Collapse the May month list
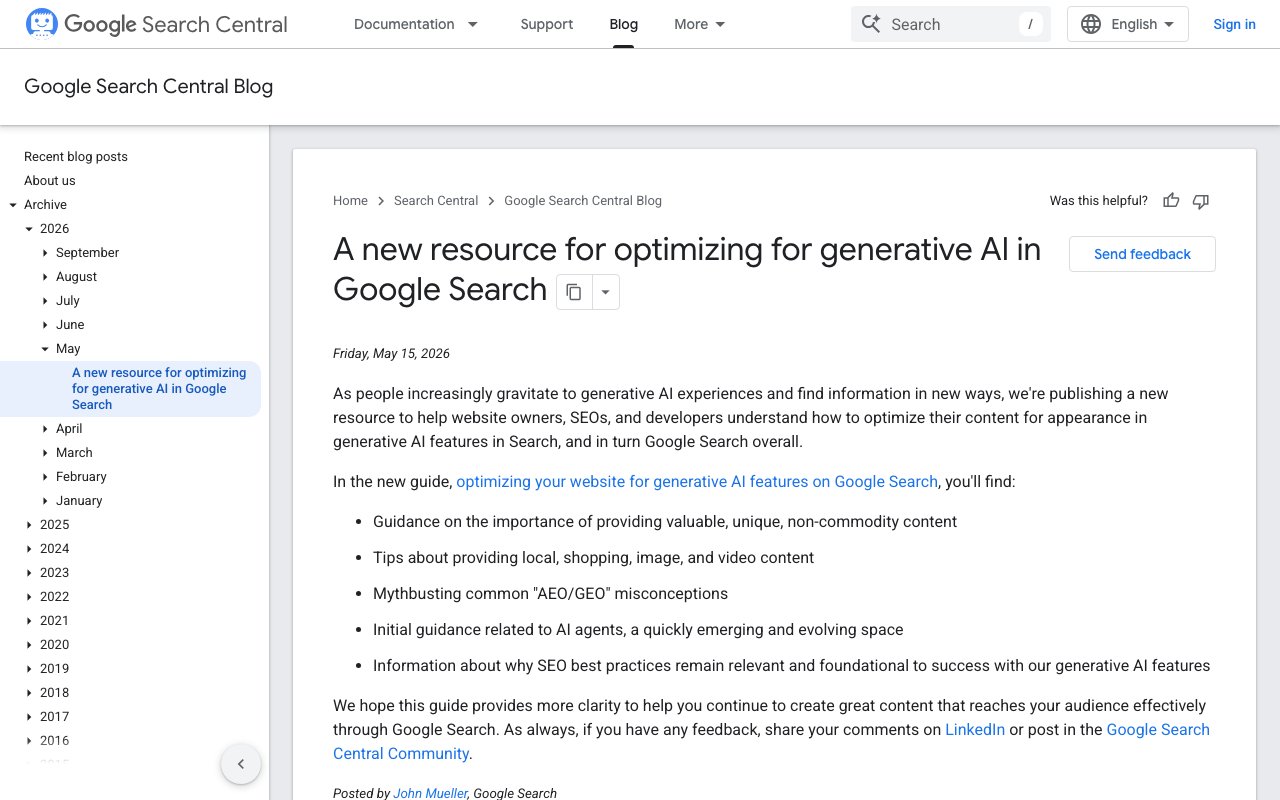Image resolution: width=1280 pixels, height=800 pixels. (45, 349)
